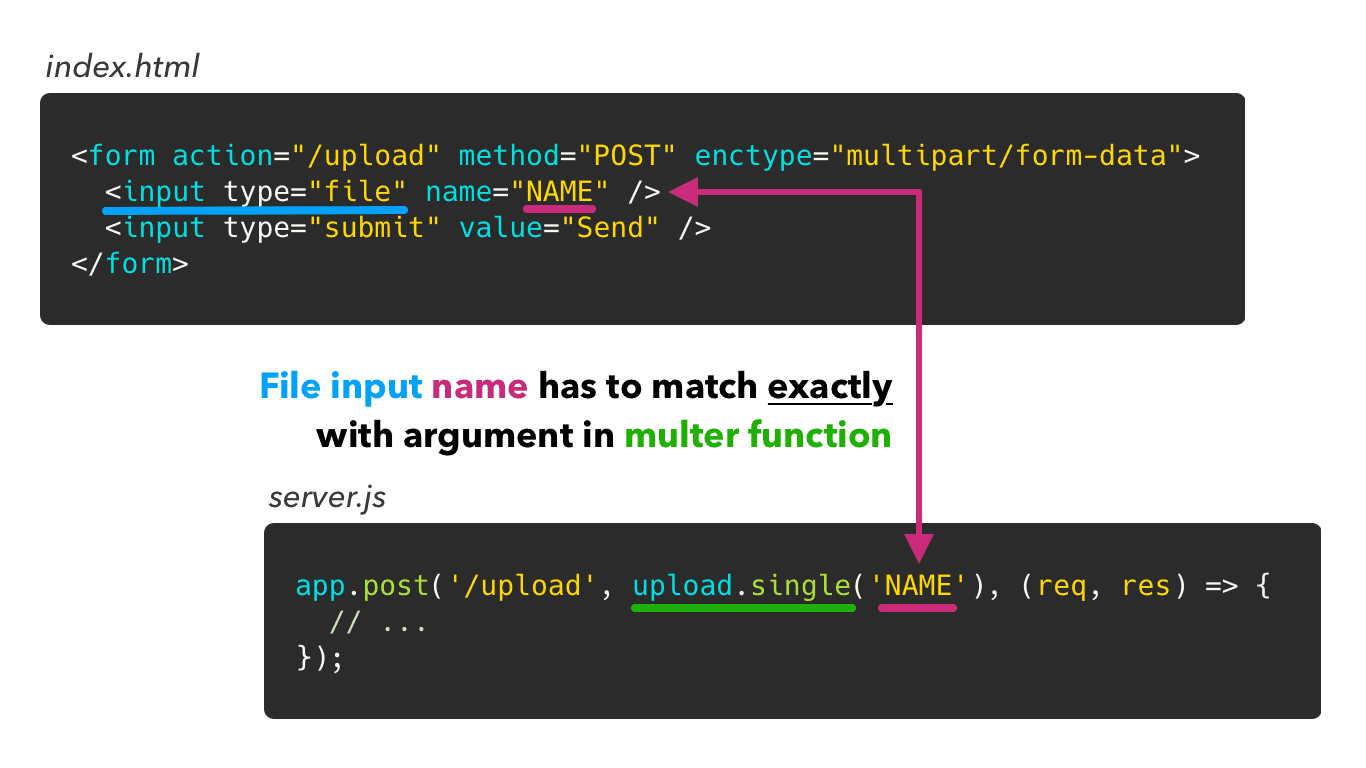Click the "submit" type value in the second input
This screenshot has height=768, width=1366.
pyautogui.click(x=374, y=228)
